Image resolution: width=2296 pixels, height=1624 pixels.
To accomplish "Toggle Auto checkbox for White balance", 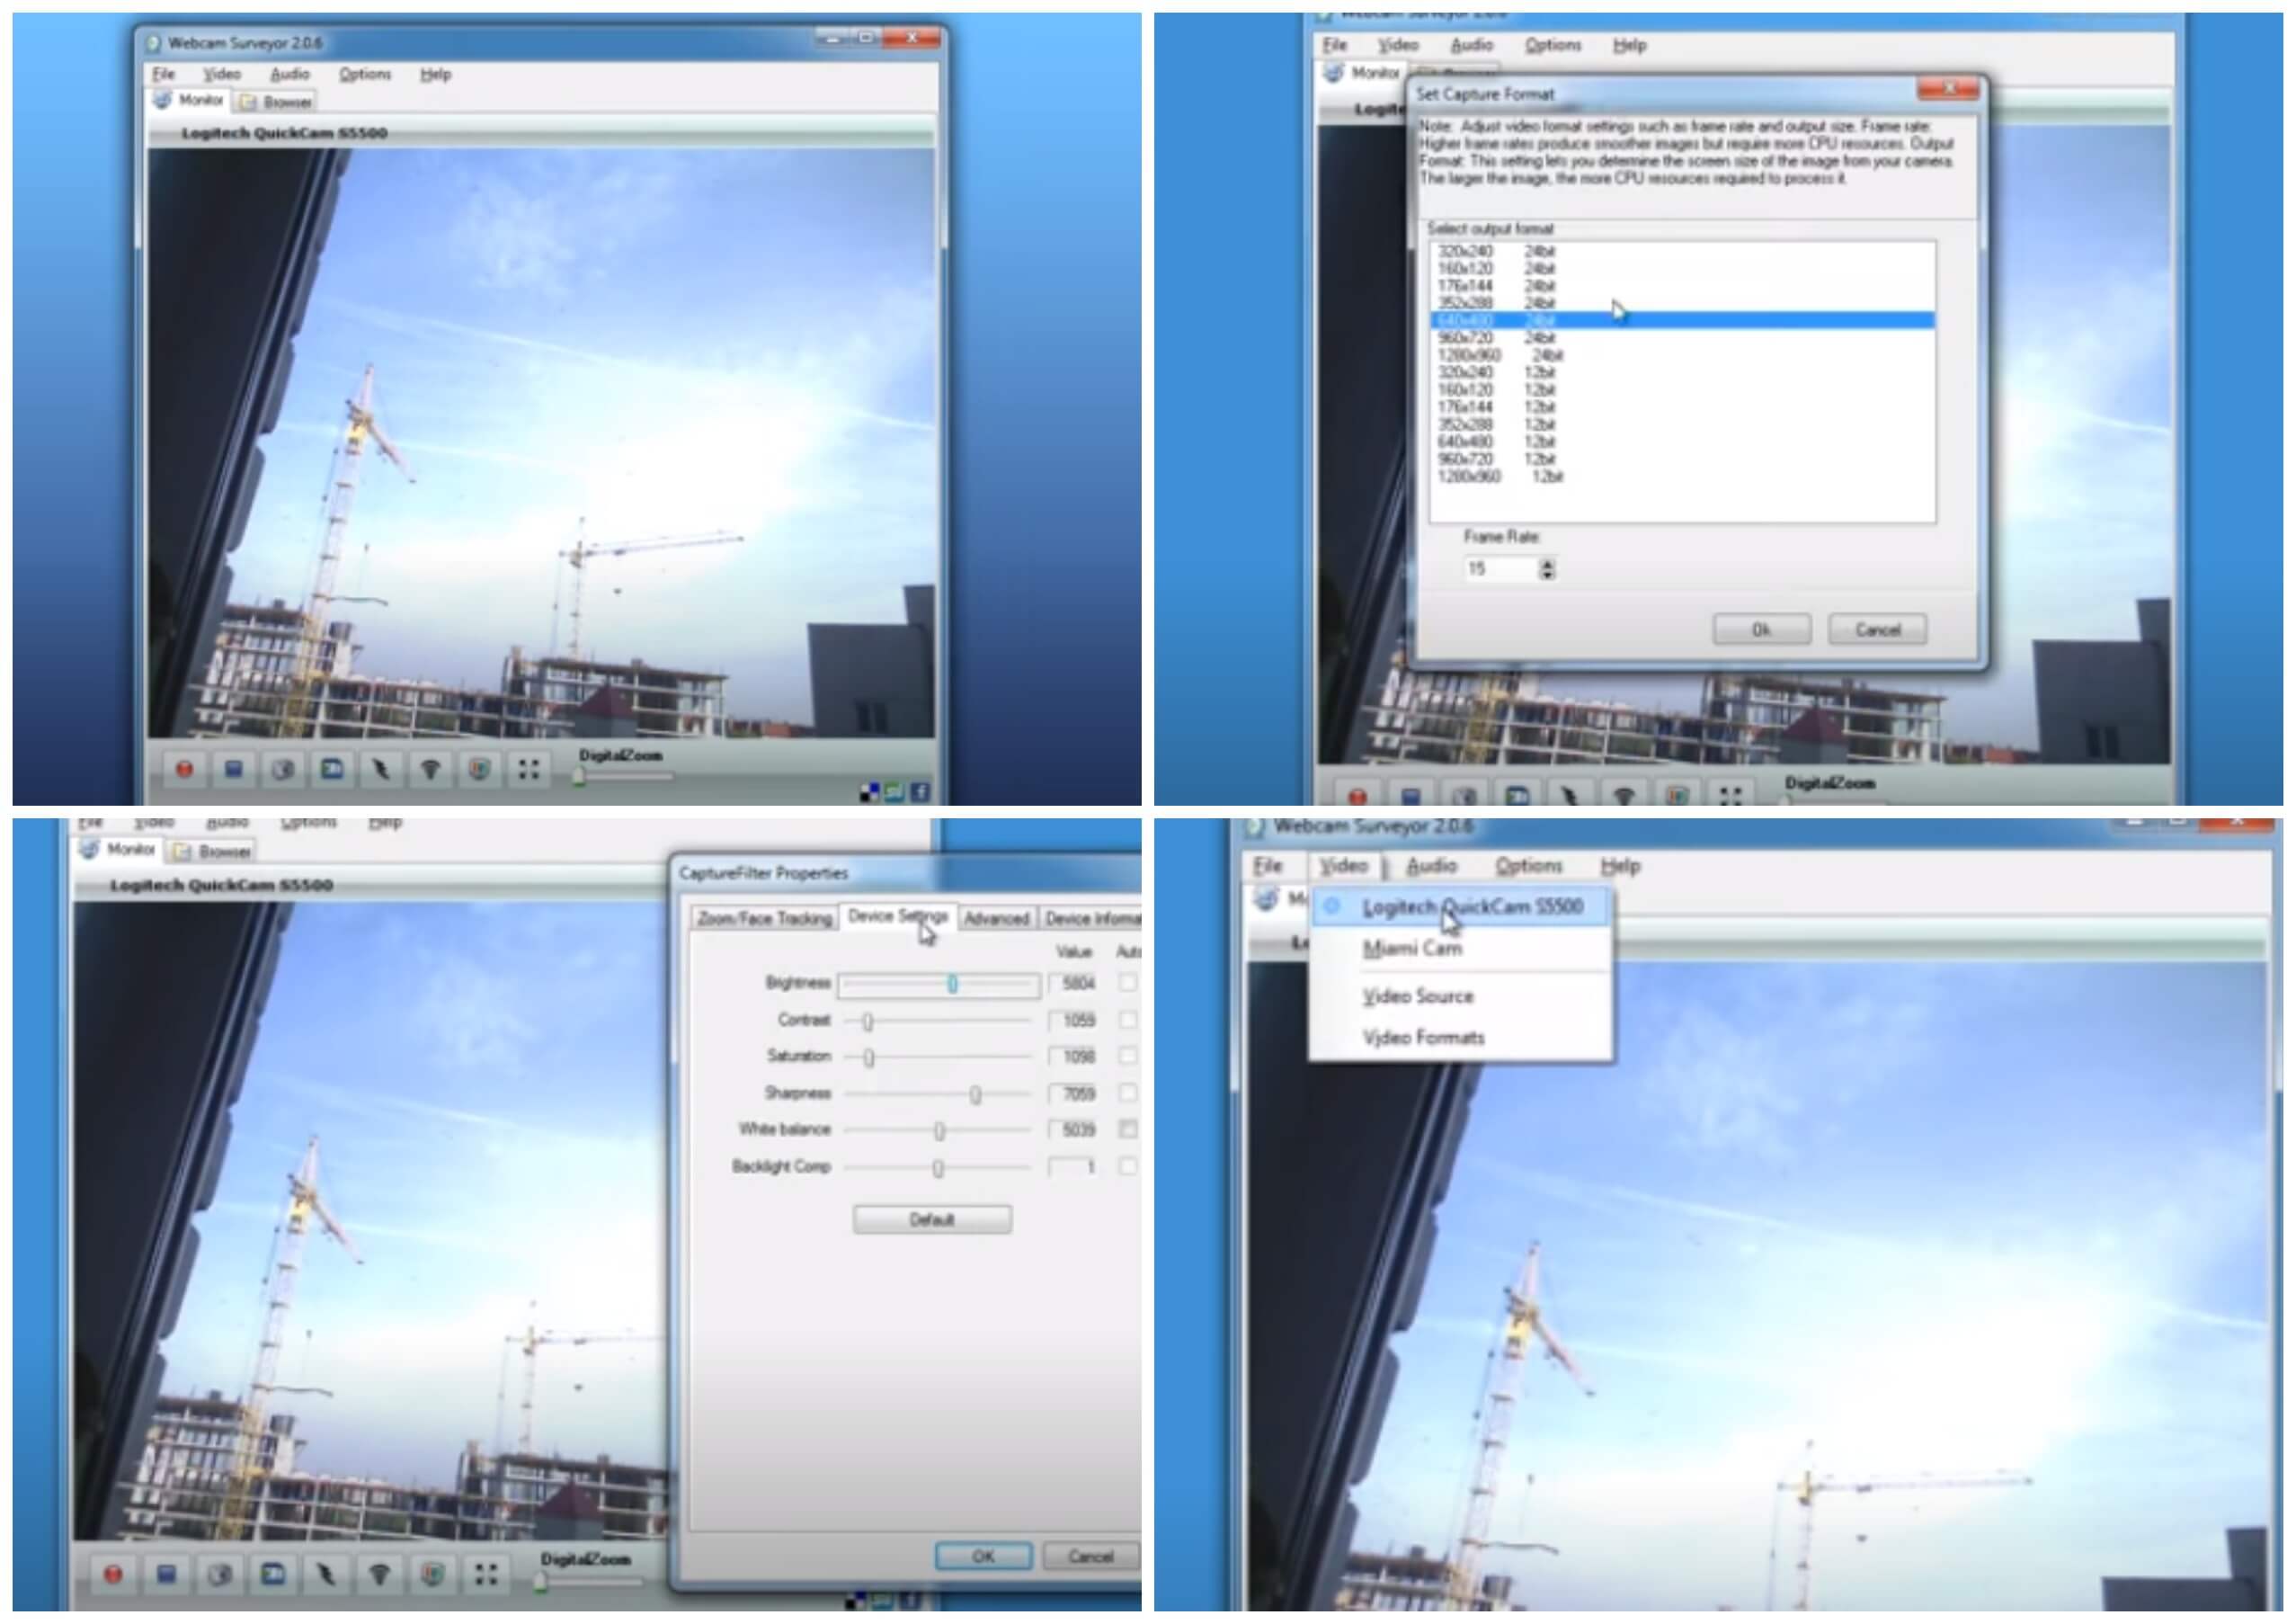I will coord(1128,1130).
